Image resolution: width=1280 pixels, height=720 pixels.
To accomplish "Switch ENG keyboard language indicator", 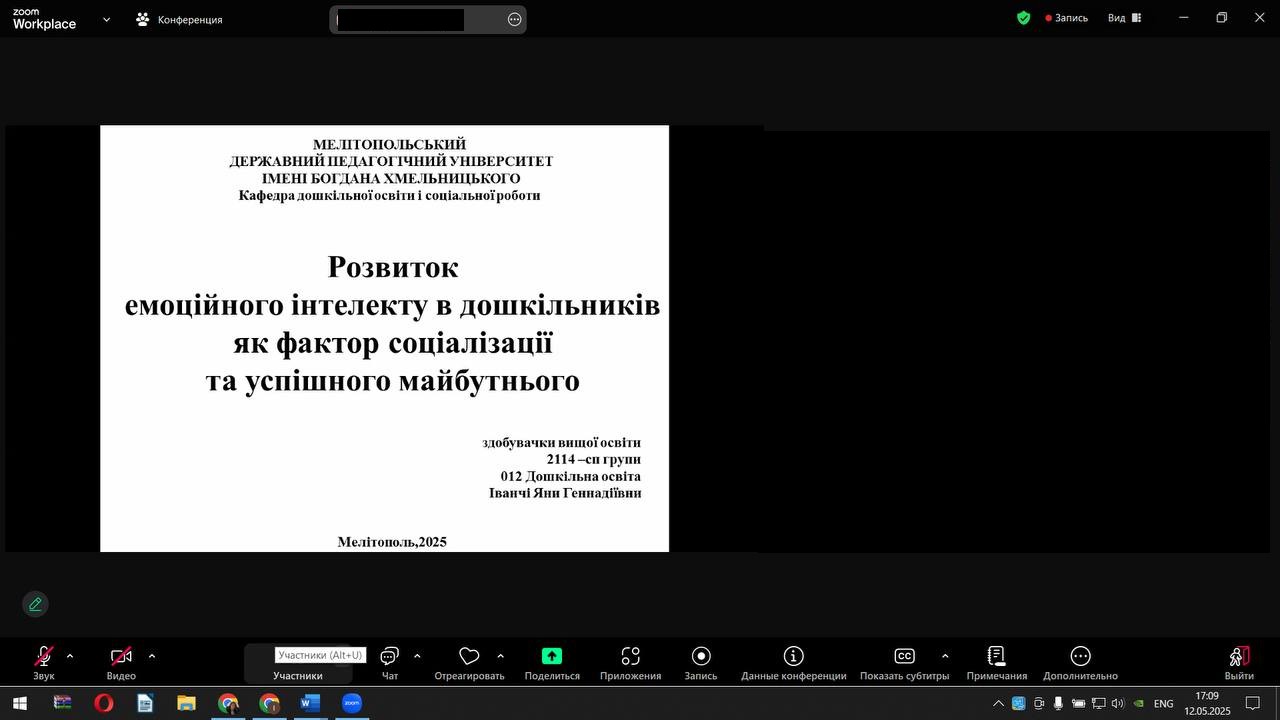I will coord(1163,704).
